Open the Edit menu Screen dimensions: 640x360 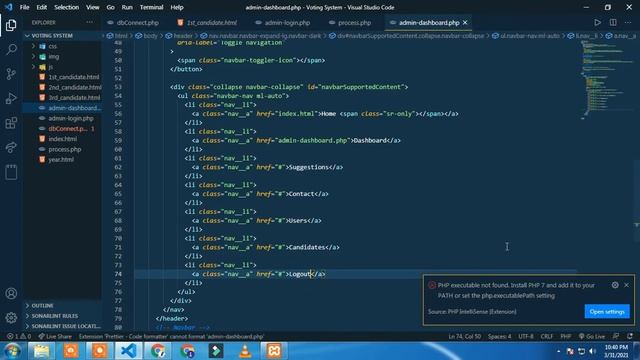point(41,7)
